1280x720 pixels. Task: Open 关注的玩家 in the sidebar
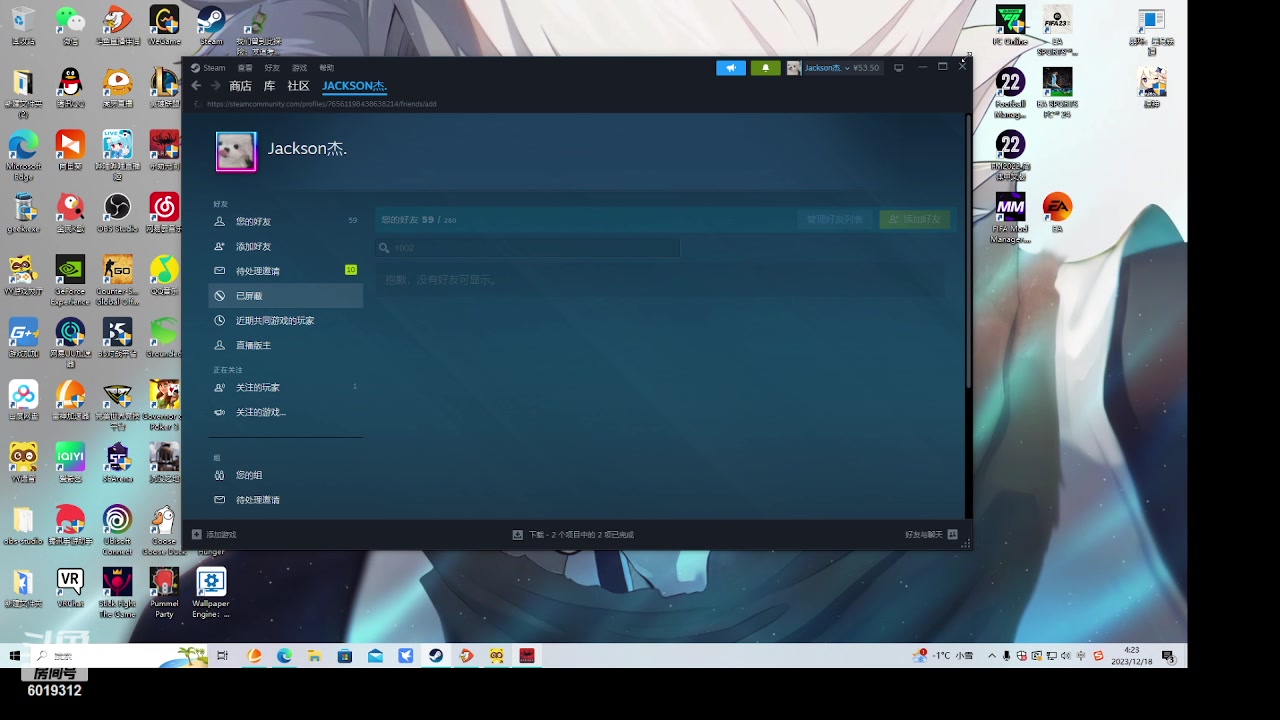click(x=285, y=387)
